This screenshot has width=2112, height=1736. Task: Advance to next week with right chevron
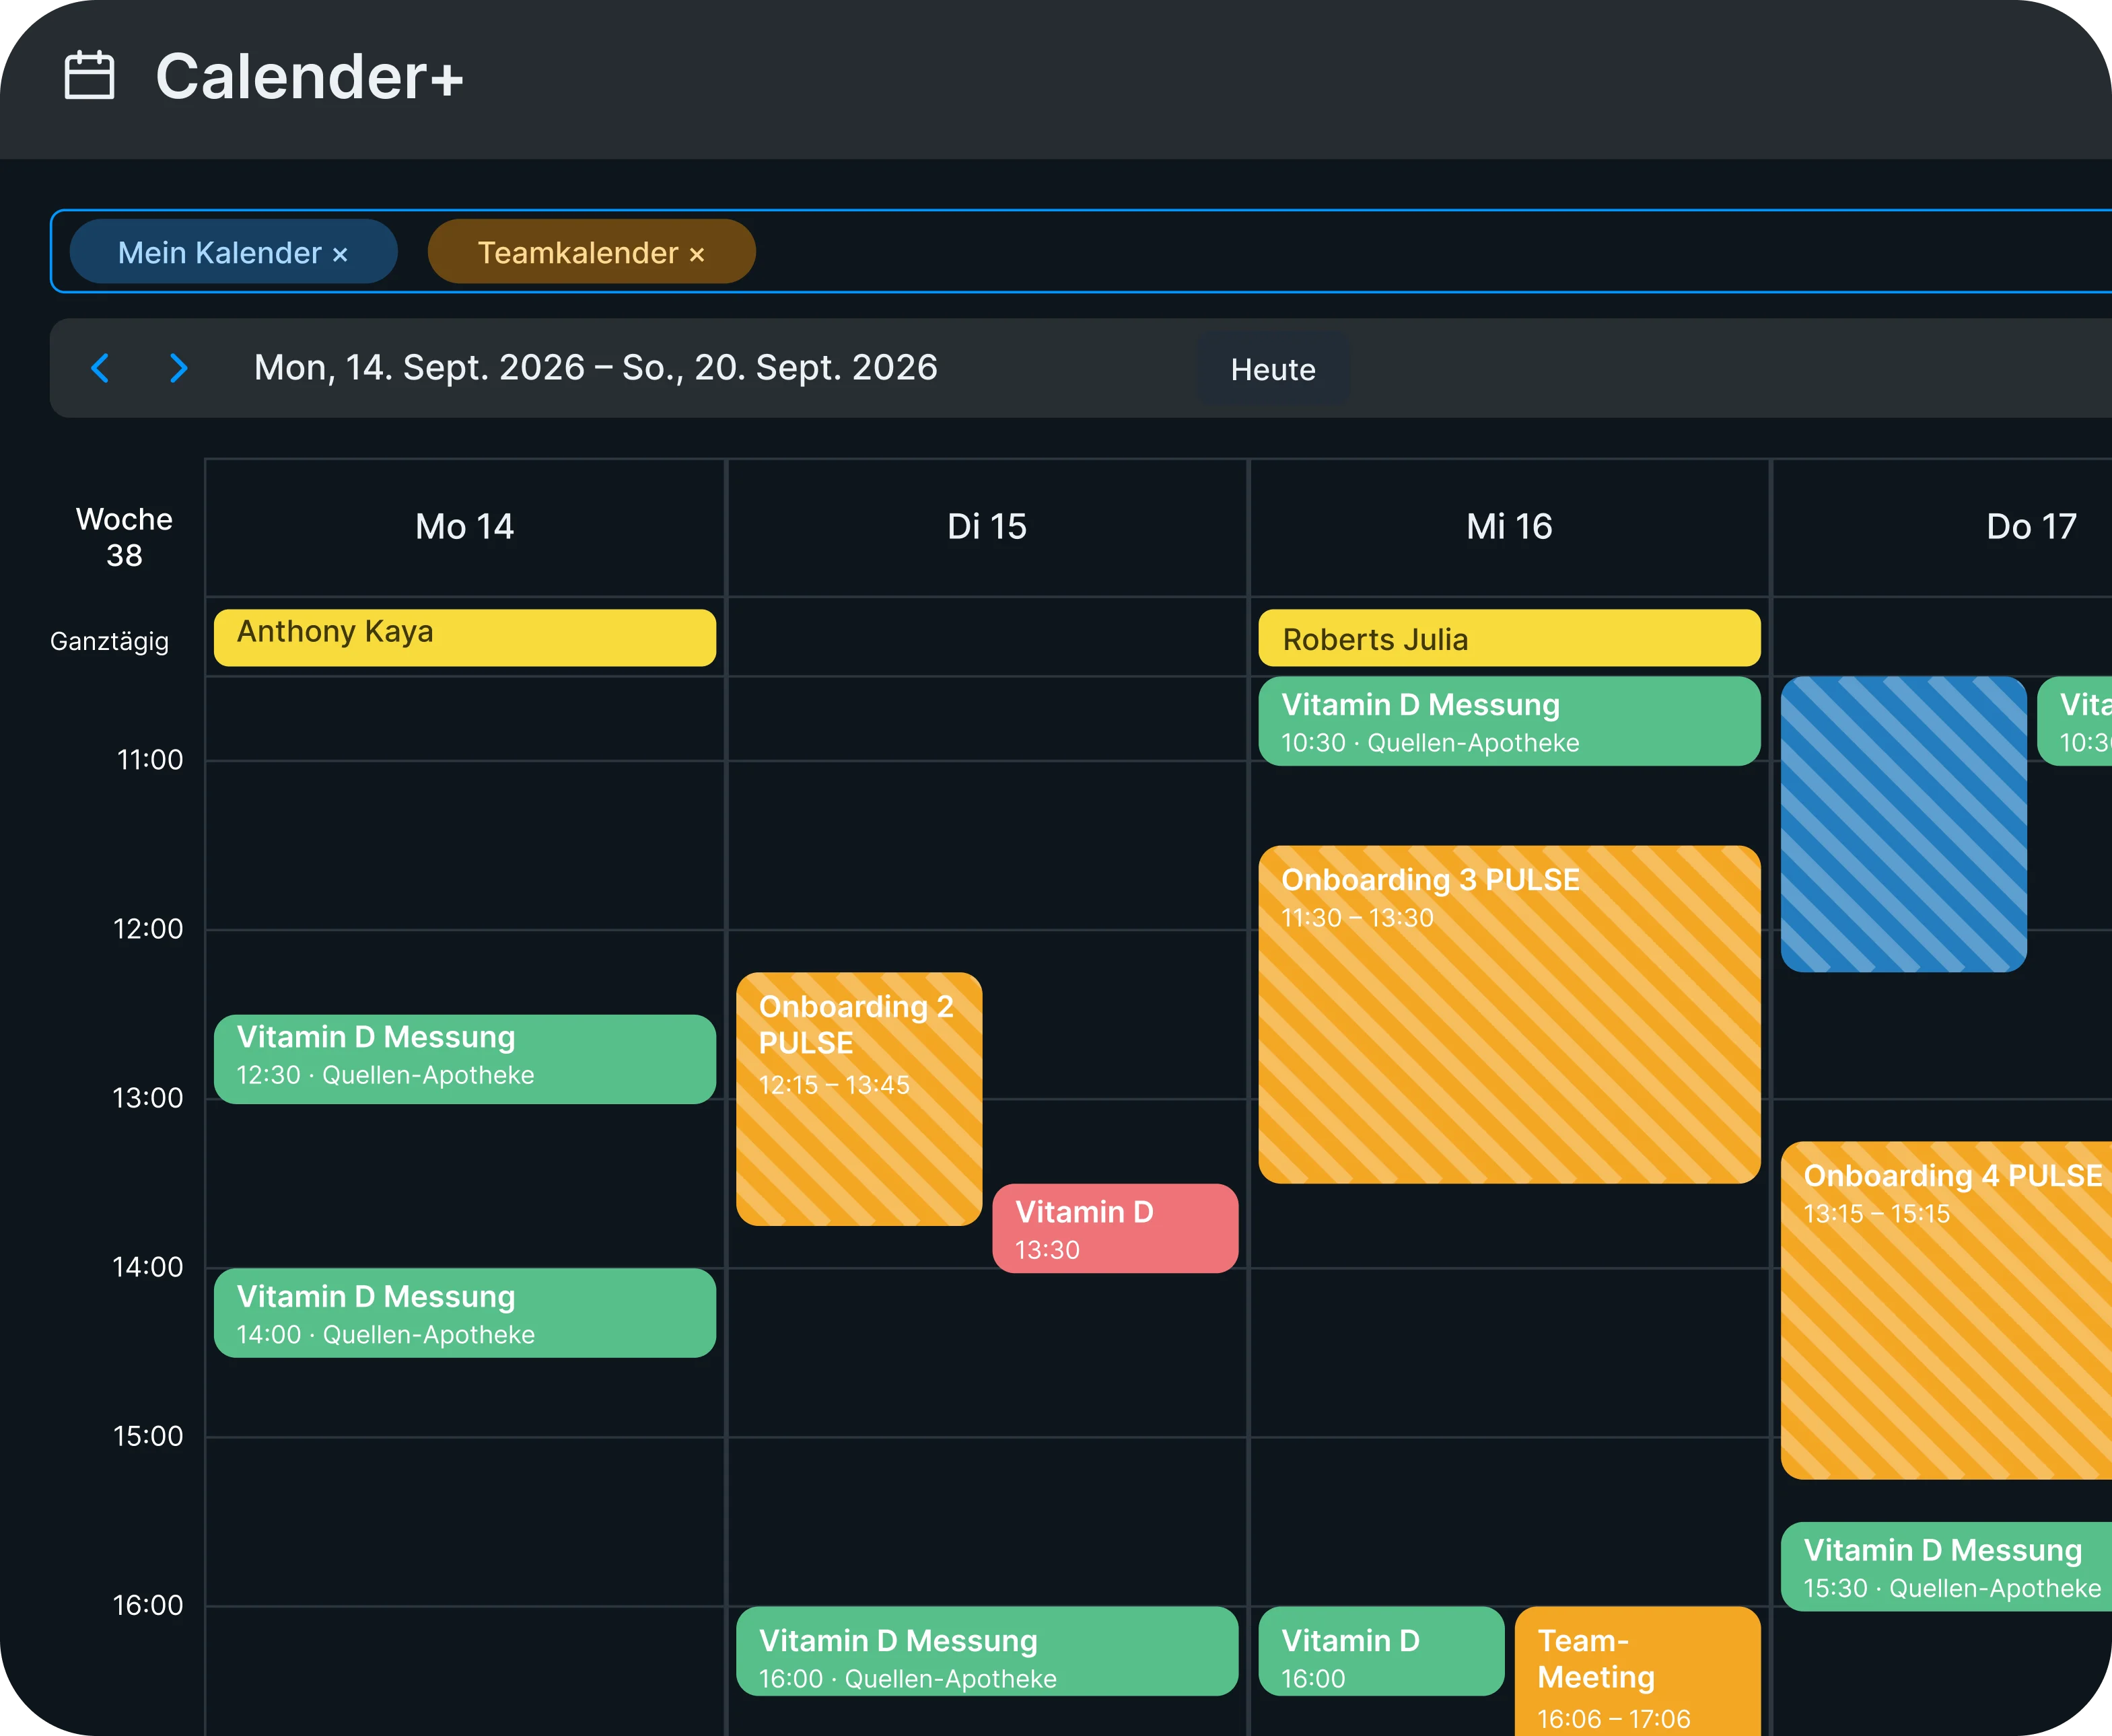[x=178, y=368]
